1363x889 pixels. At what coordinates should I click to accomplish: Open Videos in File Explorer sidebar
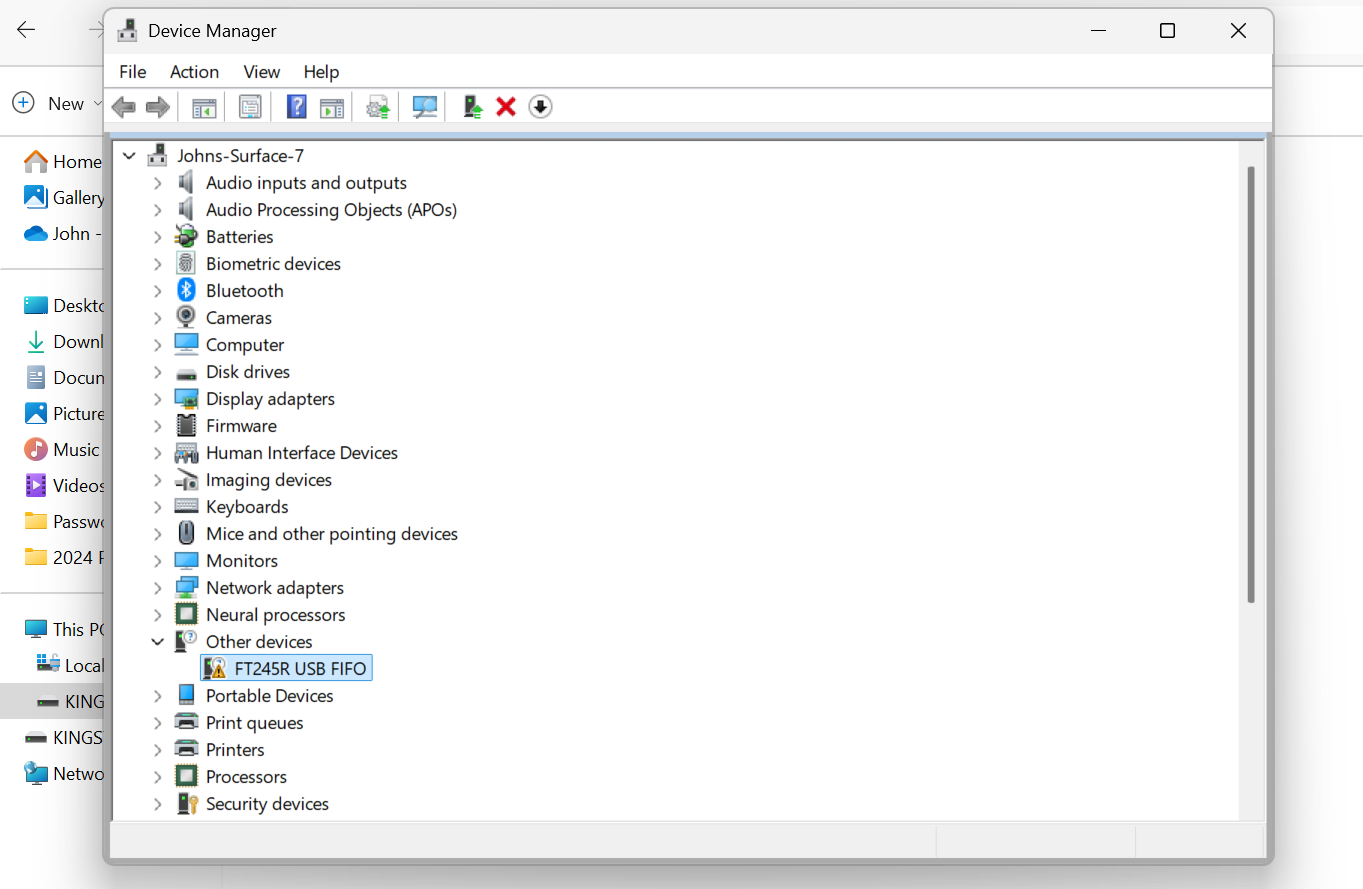click(64, 486)
